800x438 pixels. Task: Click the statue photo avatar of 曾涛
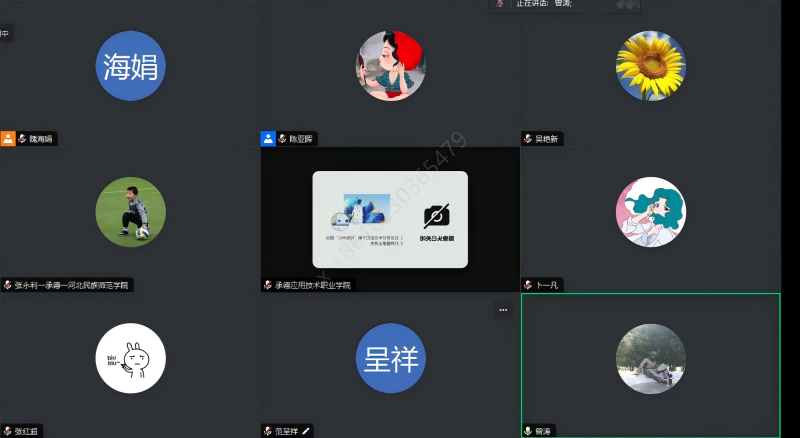point(650,358)
